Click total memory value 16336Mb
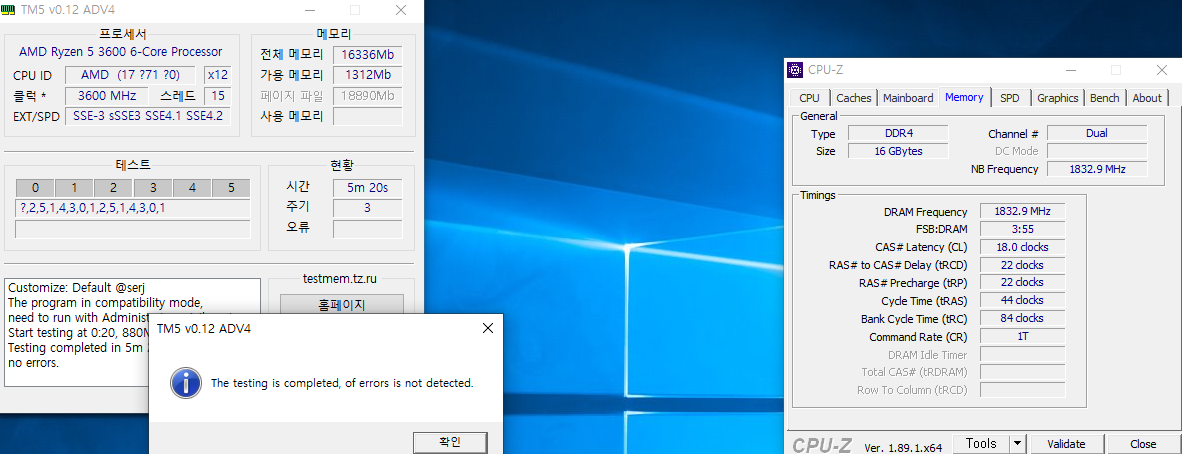The image size is (1182, 454). point(367,54)
